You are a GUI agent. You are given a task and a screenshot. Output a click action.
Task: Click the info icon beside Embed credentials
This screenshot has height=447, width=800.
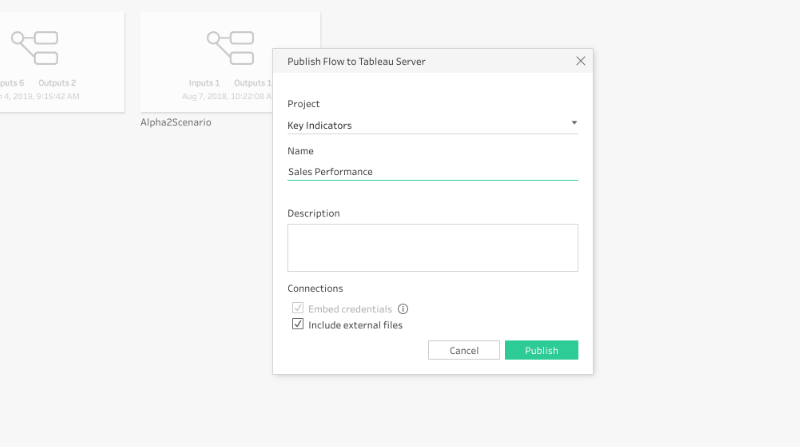(403, 309)
